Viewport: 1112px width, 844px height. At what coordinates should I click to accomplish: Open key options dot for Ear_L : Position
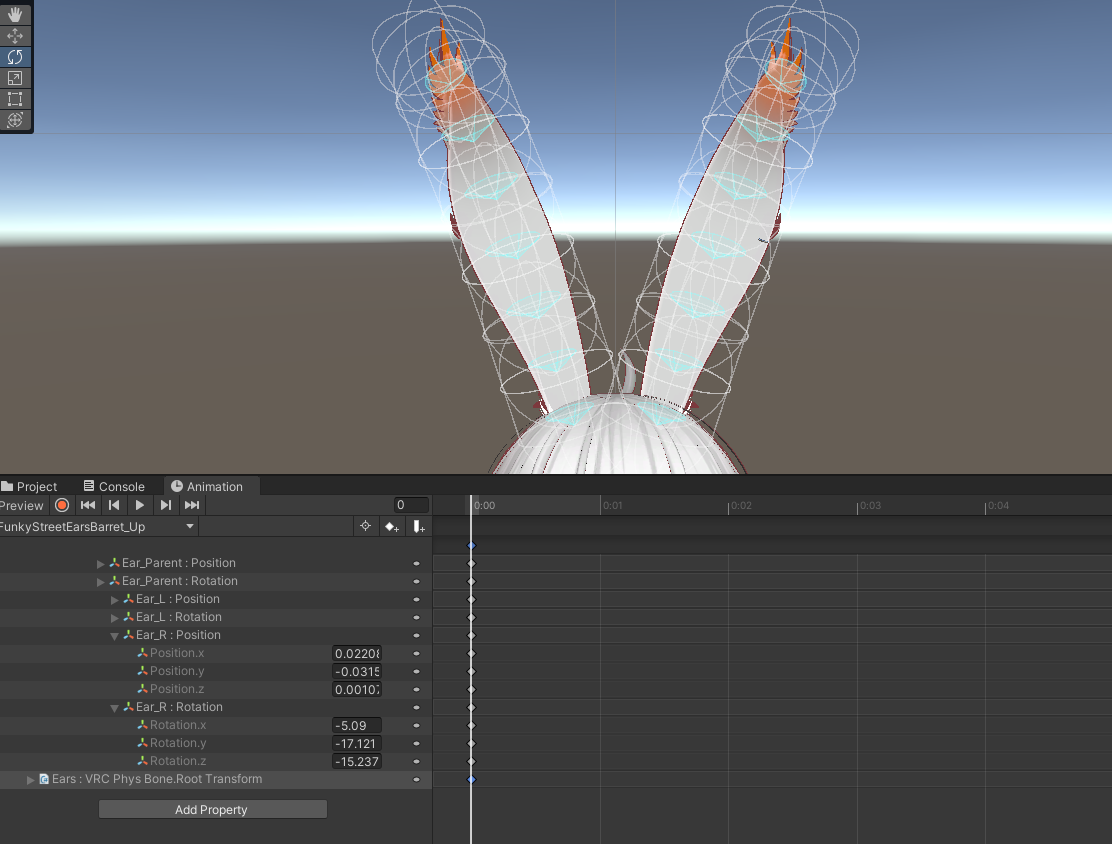[416, 599]
